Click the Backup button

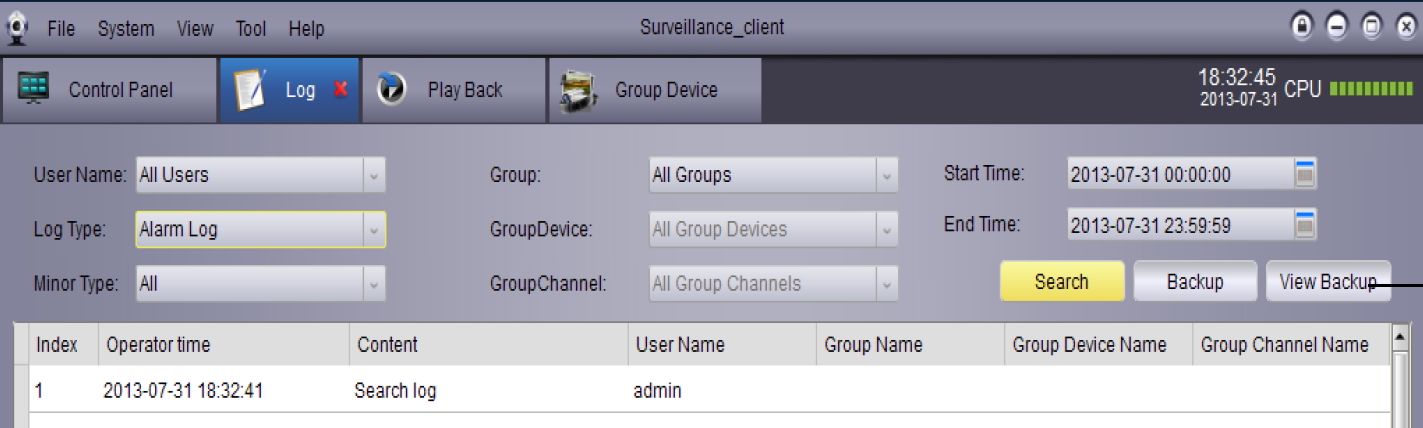click(1194, 282)
